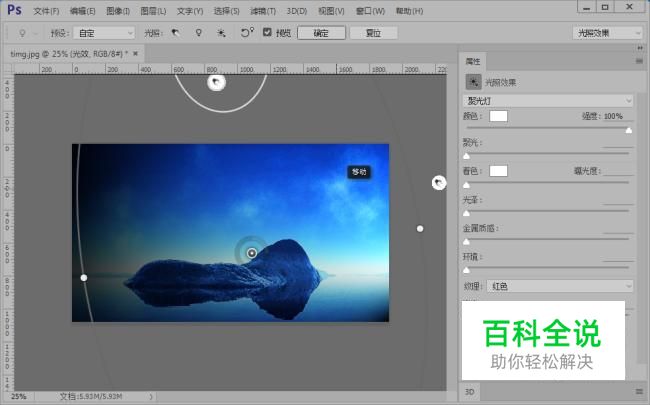The image size is (650, 405).
Task: Expand the status bar info arrow
Action: [151, 397]
